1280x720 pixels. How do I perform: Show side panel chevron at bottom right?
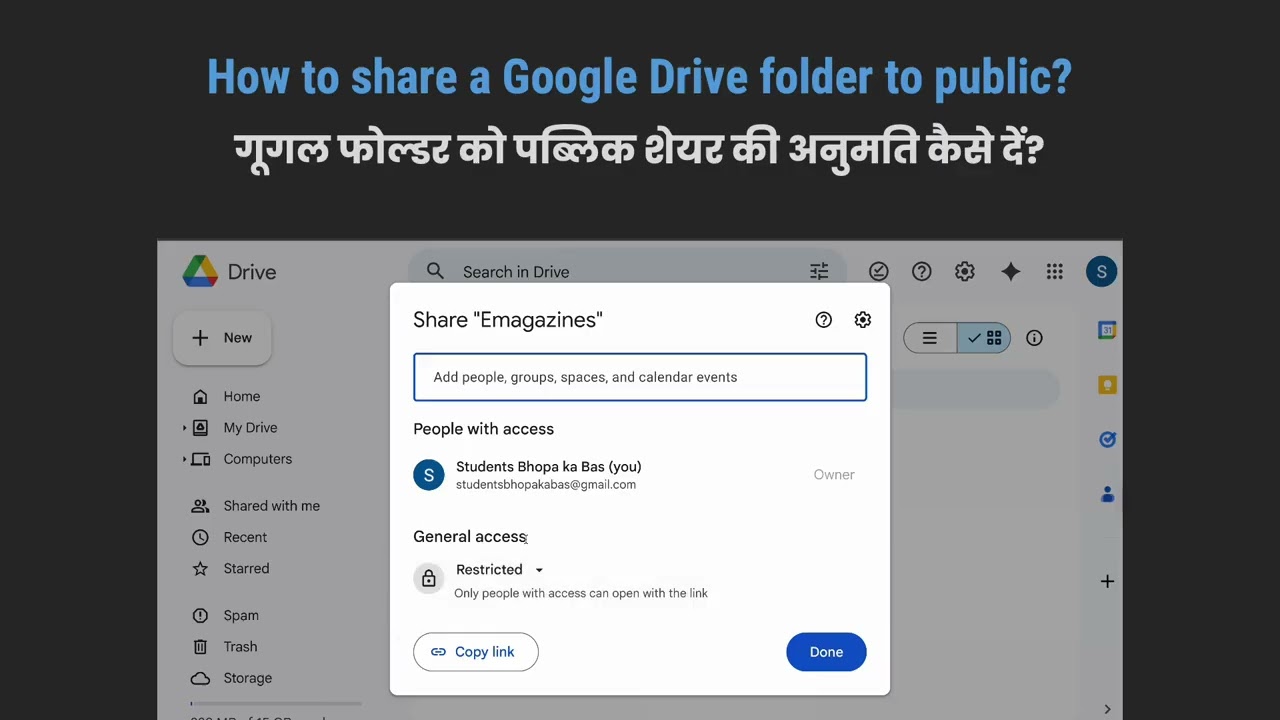tap(1107, 710)
